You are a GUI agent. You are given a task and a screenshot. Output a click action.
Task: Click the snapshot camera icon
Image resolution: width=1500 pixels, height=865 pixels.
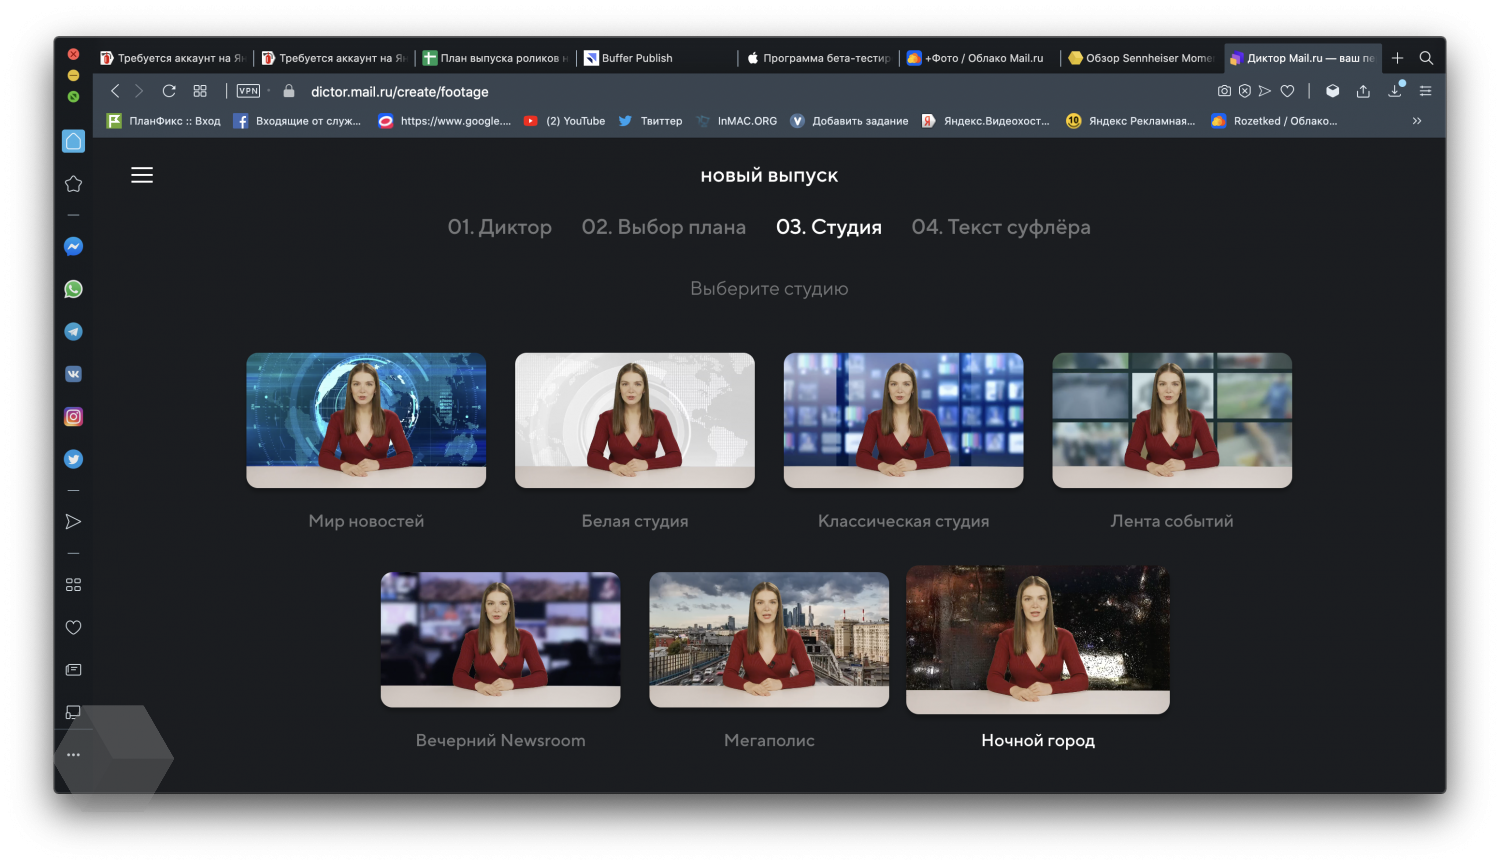tap(1224, 91)
